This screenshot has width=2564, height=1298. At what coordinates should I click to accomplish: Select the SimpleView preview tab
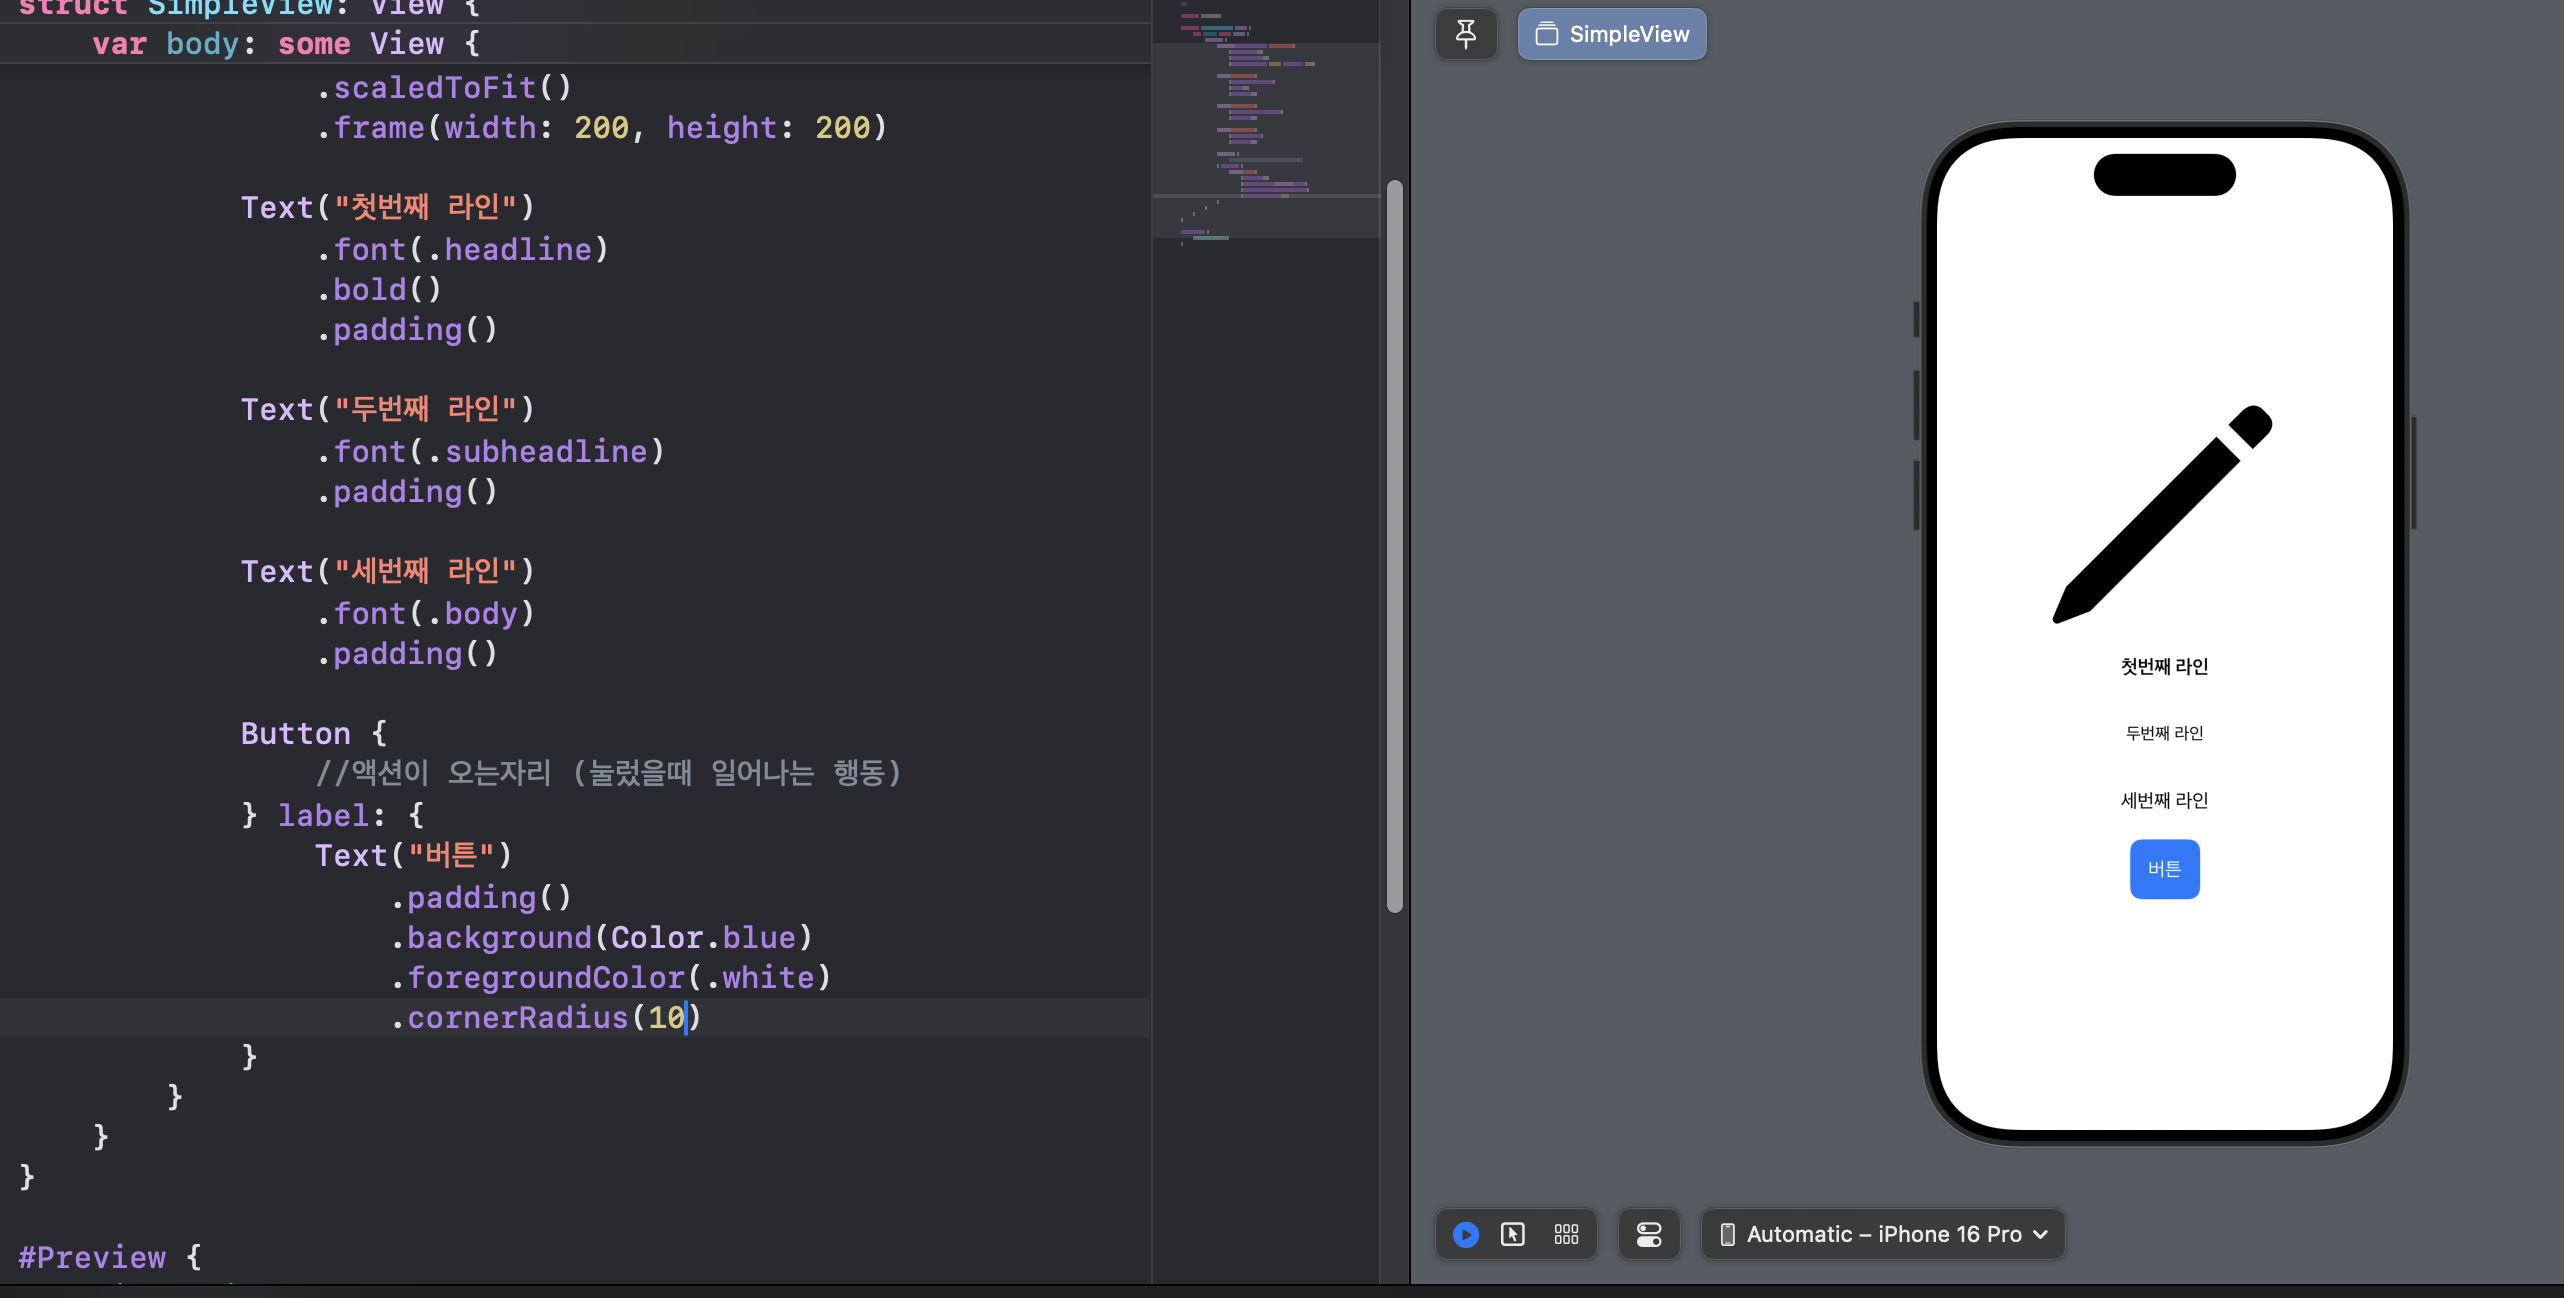(1611, 34)
